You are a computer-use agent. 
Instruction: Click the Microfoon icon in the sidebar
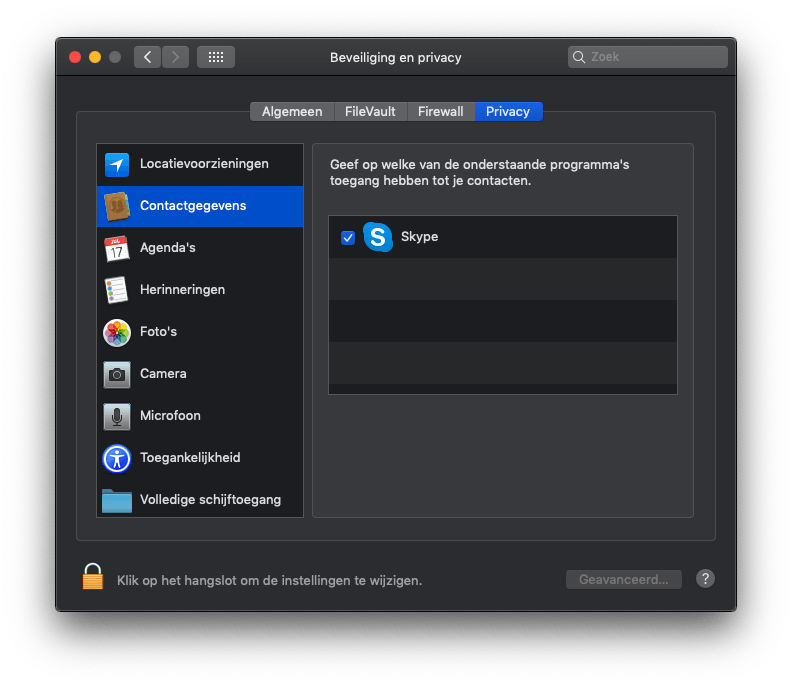[x=117, y=416]
